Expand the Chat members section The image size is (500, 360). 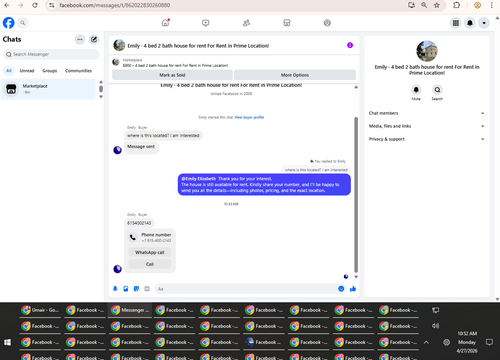click(x=427, y=113)
